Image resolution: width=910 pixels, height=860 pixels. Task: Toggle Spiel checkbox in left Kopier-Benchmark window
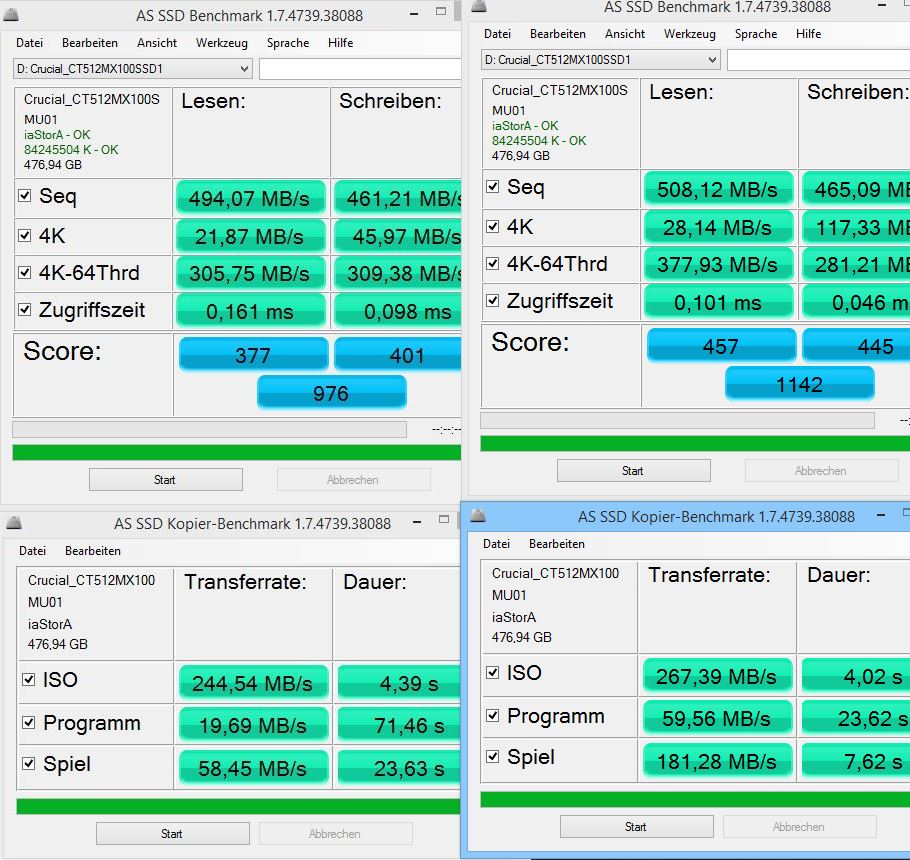point(28,763)
